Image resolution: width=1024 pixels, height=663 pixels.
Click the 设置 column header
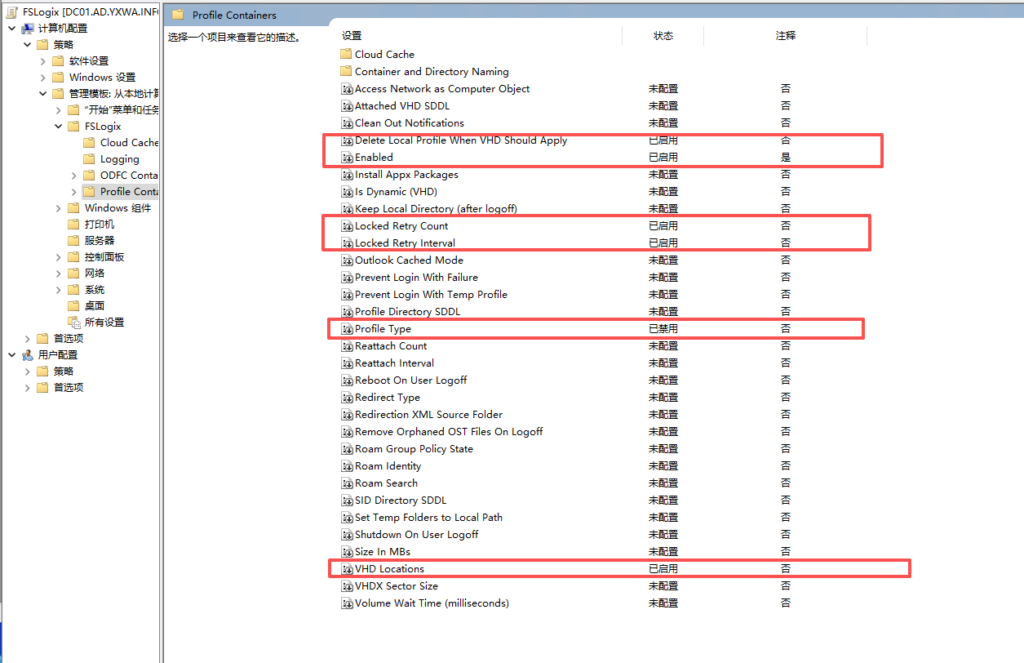[352, 35]
